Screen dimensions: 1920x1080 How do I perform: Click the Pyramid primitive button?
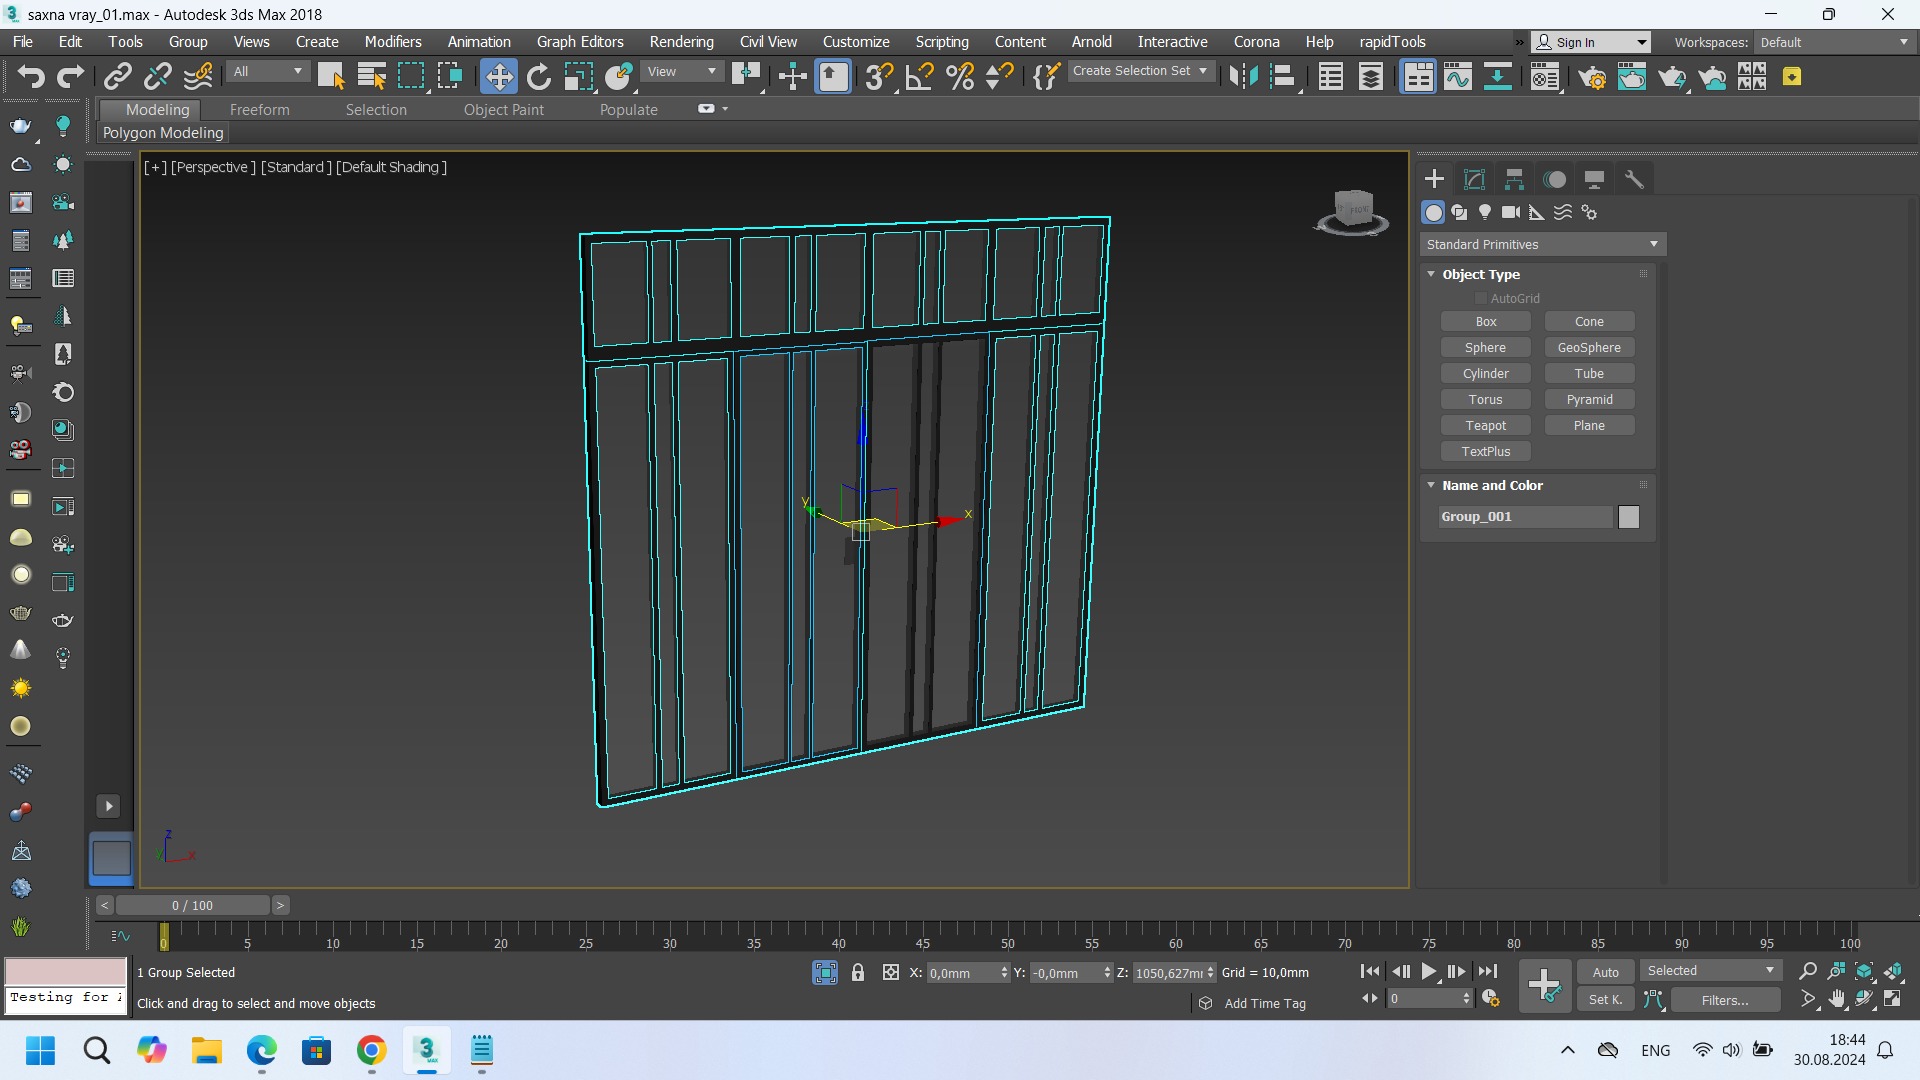[1589, 400]
